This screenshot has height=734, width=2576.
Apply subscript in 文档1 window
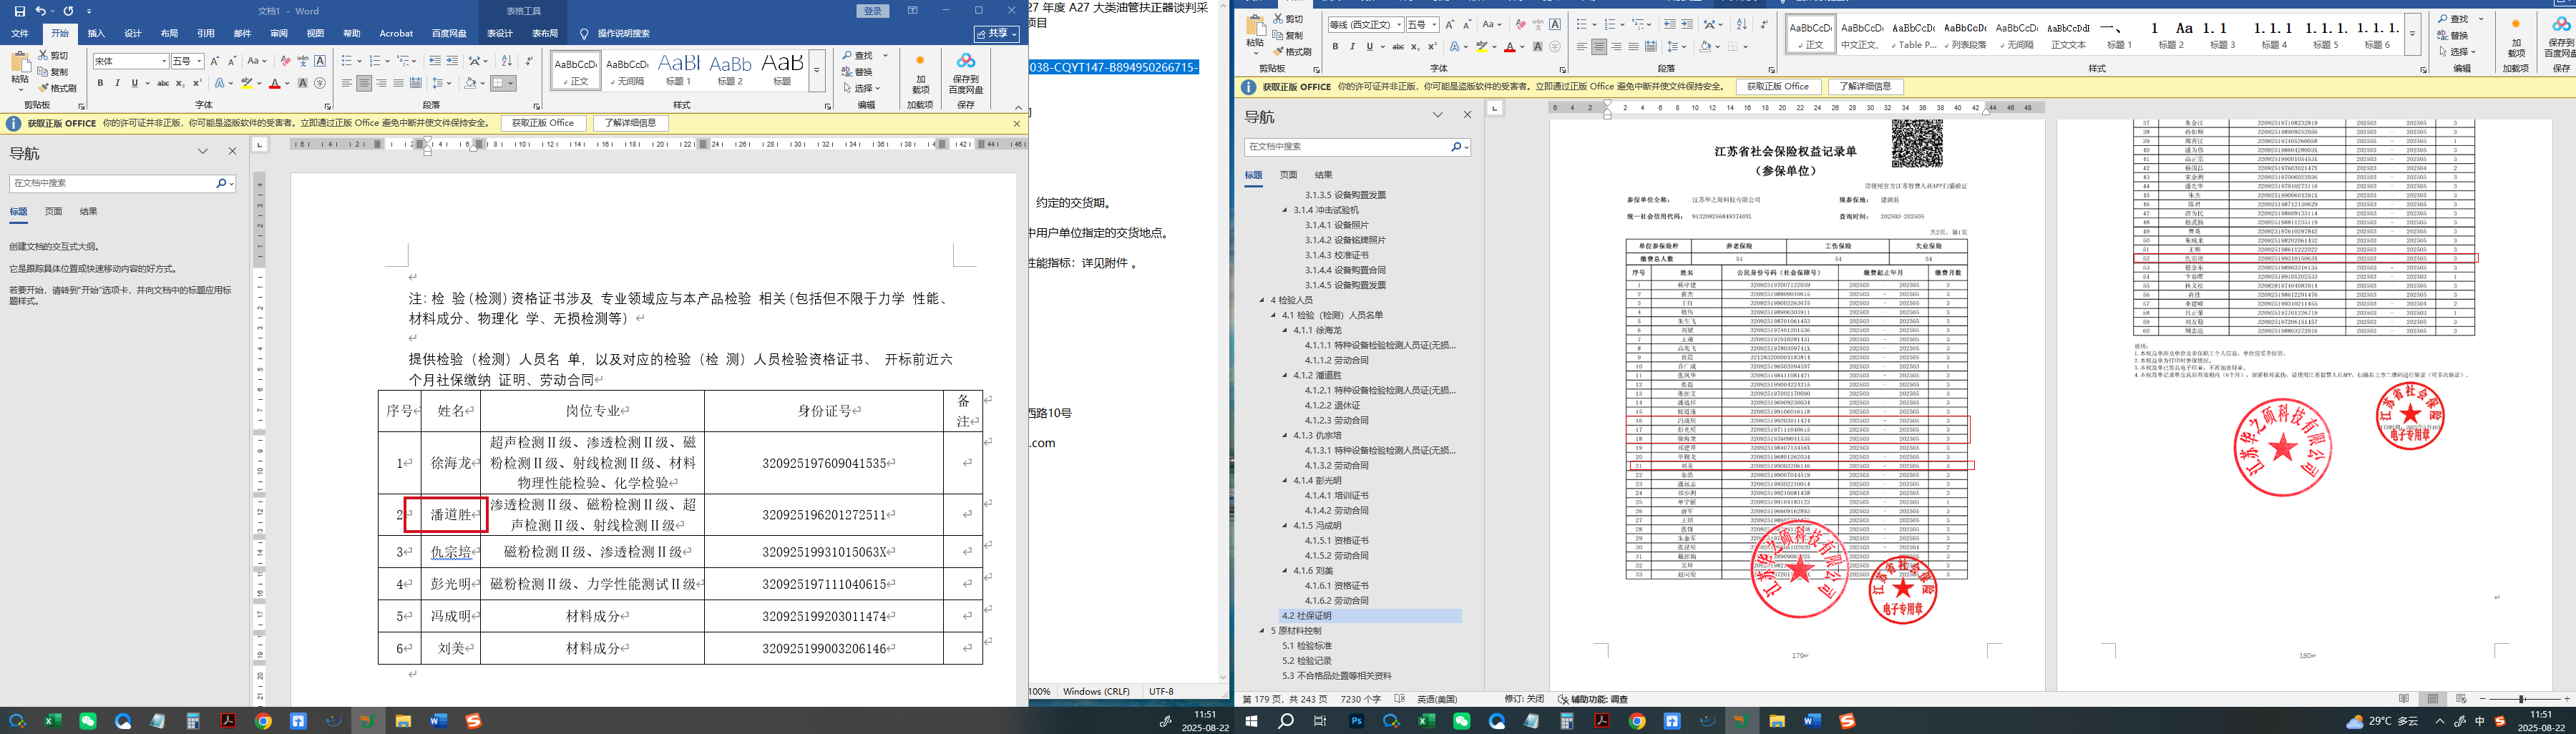[x=180, y=83]
